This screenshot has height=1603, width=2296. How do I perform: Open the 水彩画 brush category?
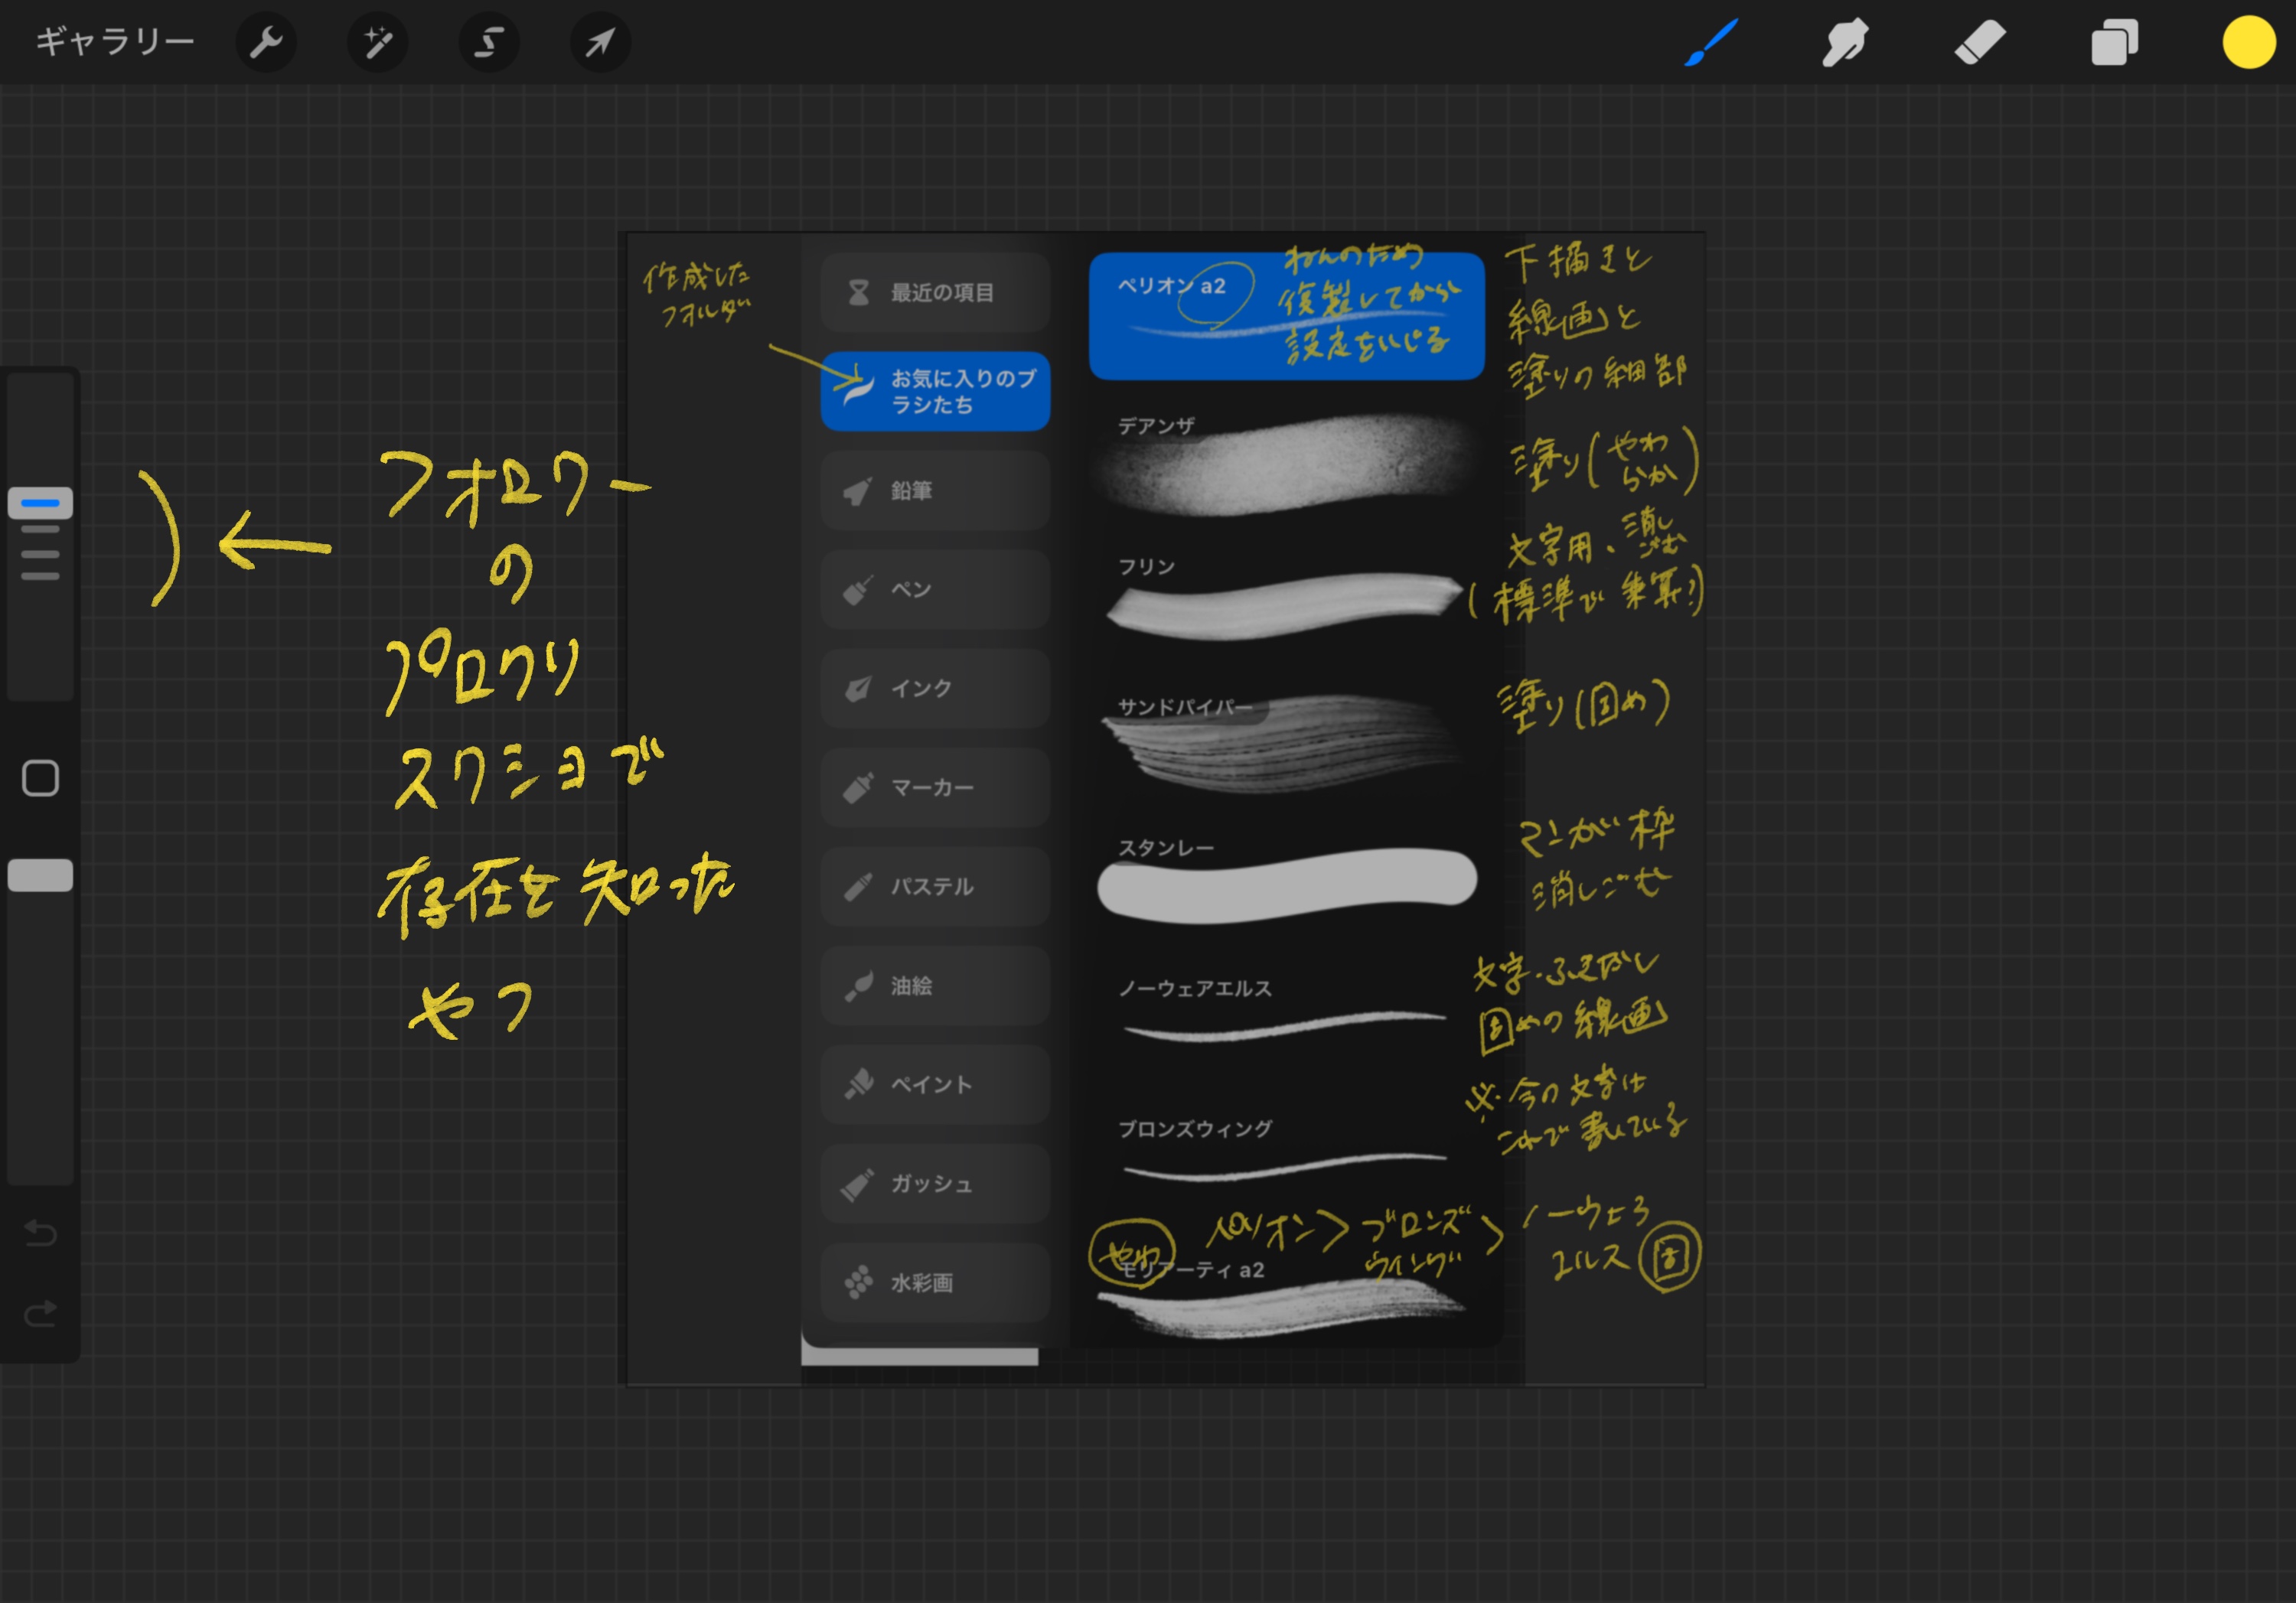coord(935,1282)
